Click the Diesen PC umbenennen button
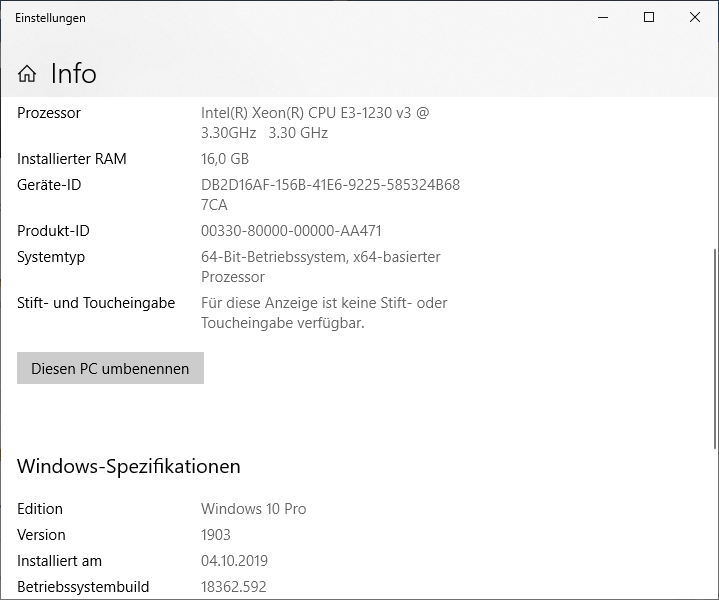 coord(110,368)
